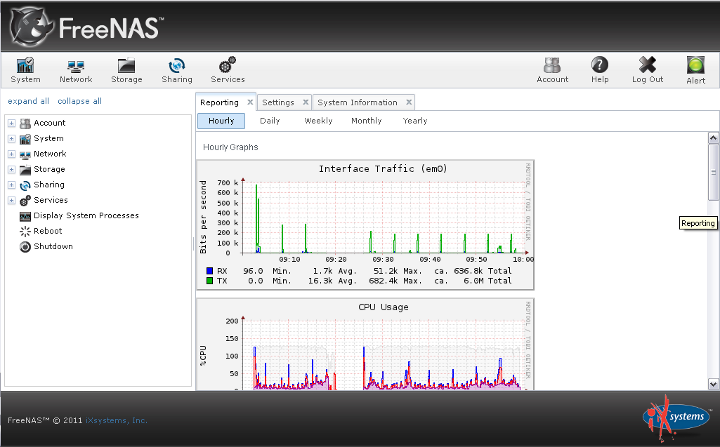720x447 pixels.
Task: Click the Account icon in tree
Action: coord(25,123)
